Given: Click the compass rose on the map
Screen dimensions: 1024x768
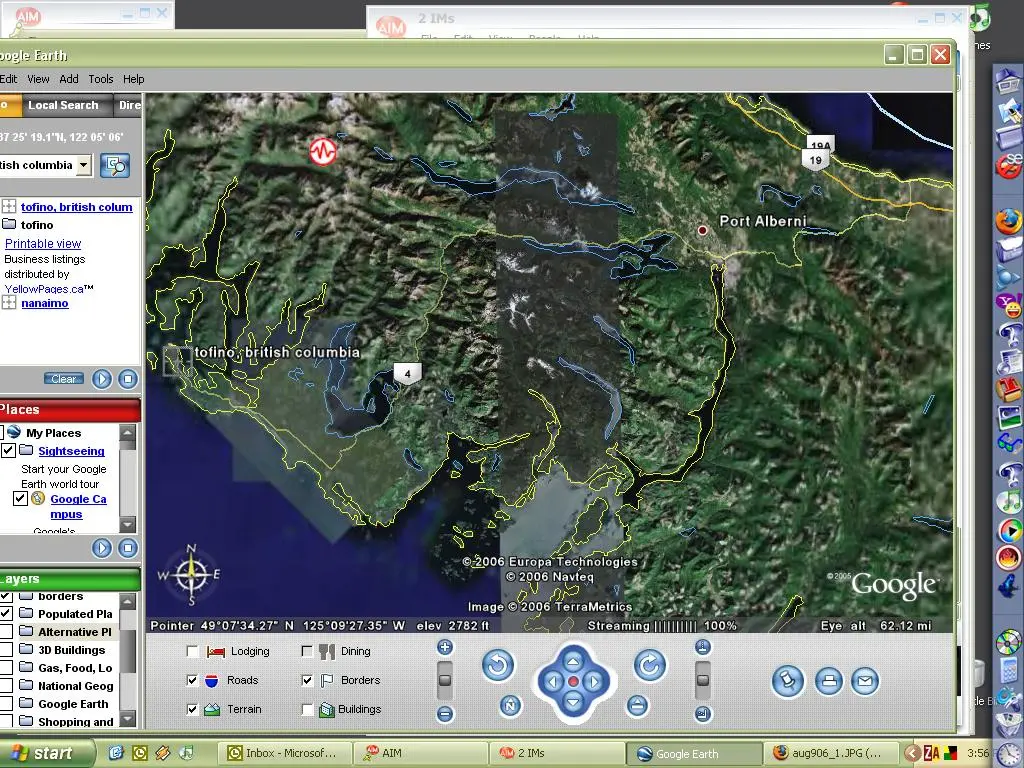Looking at the screenshot, I should pos(190,575).
